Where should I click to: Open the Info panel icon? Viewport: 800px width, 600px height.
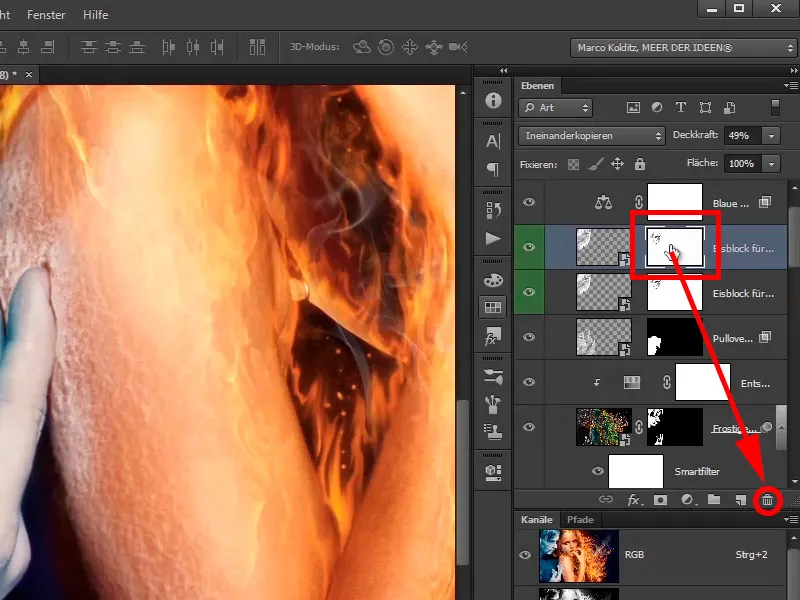pyautogui.click(x=493, y=101)
